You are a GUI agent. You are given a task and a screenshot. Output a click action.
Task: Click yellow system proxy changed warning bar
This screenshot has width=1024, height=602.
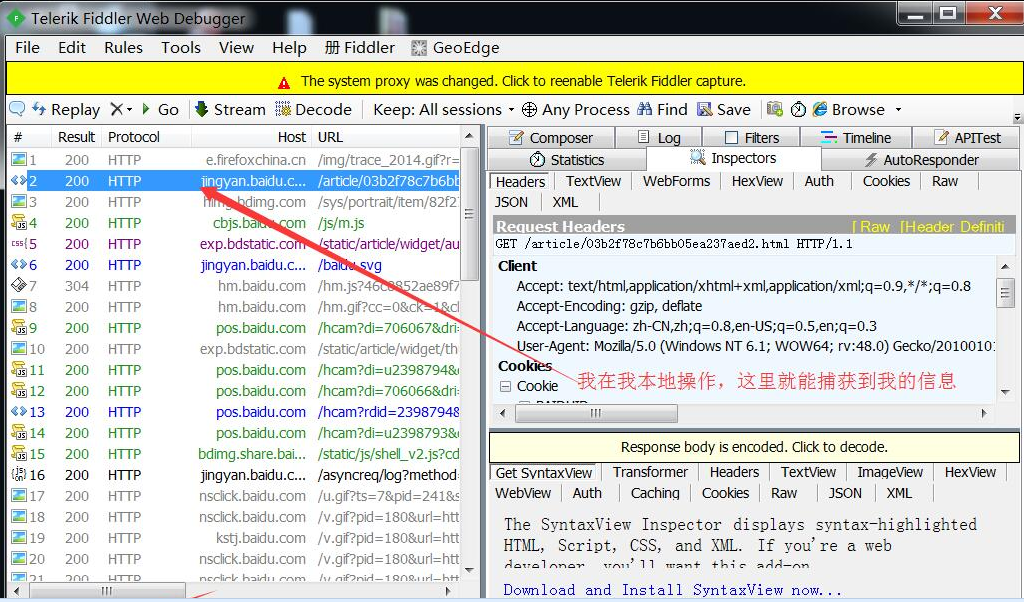tap(514, 79)
